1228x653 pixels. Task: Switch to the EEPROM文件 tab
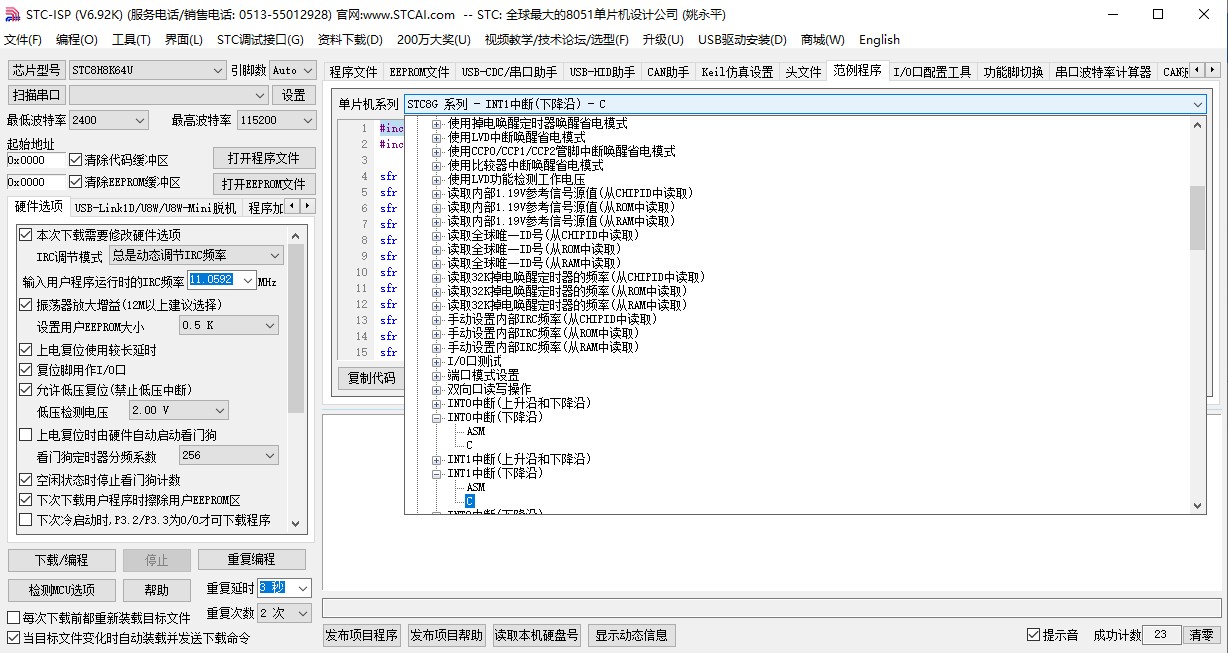(x=419, y=72)
